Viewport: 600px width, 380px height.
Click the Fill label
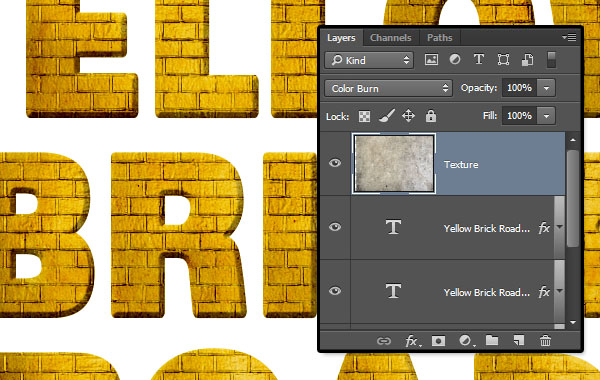(x=490, y=115)
